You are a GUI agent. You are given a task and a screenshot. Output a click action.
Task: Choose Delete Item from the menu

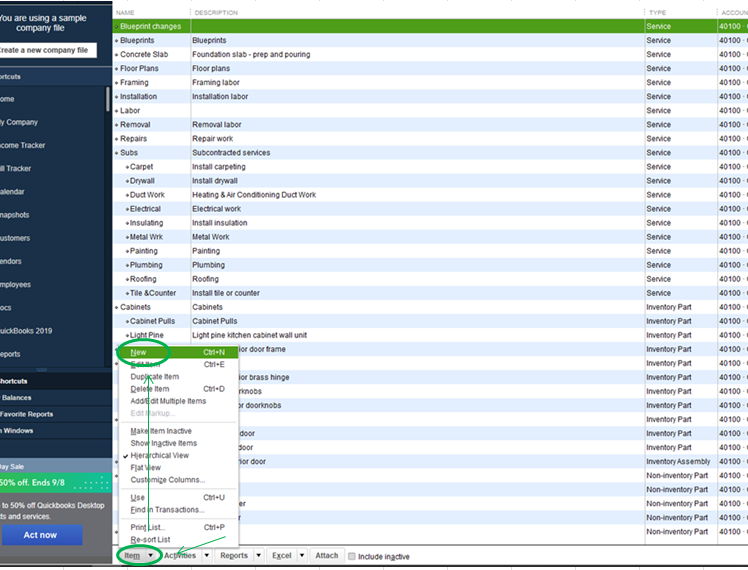150,389
